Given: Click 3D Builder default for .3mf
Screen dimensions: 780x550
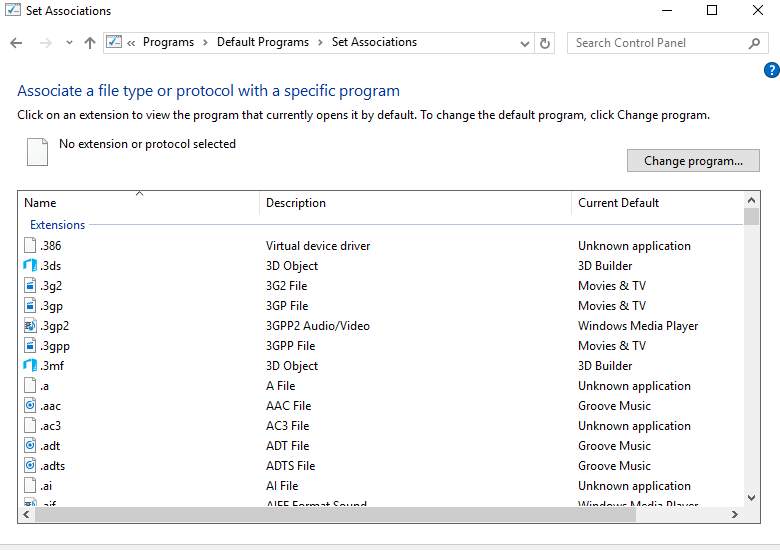Looking at the screenshot, I should click(x=604, y=366).
